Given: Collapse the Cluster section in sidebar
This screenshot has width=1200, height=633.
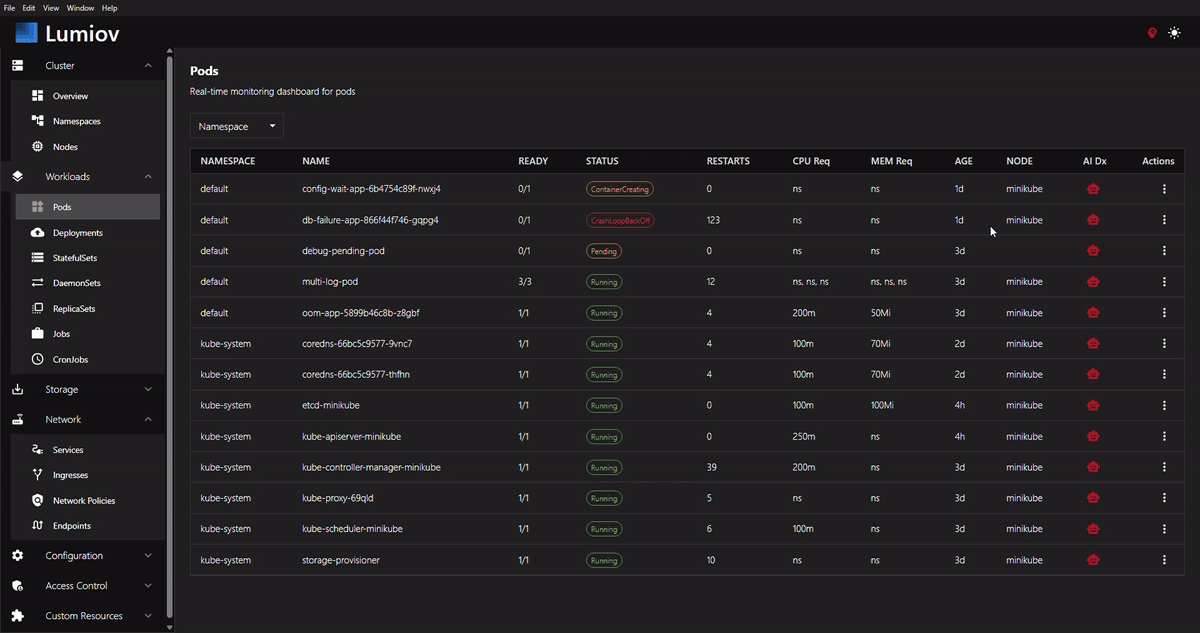Looking at the screenshot, I should (x=149, y=66).
